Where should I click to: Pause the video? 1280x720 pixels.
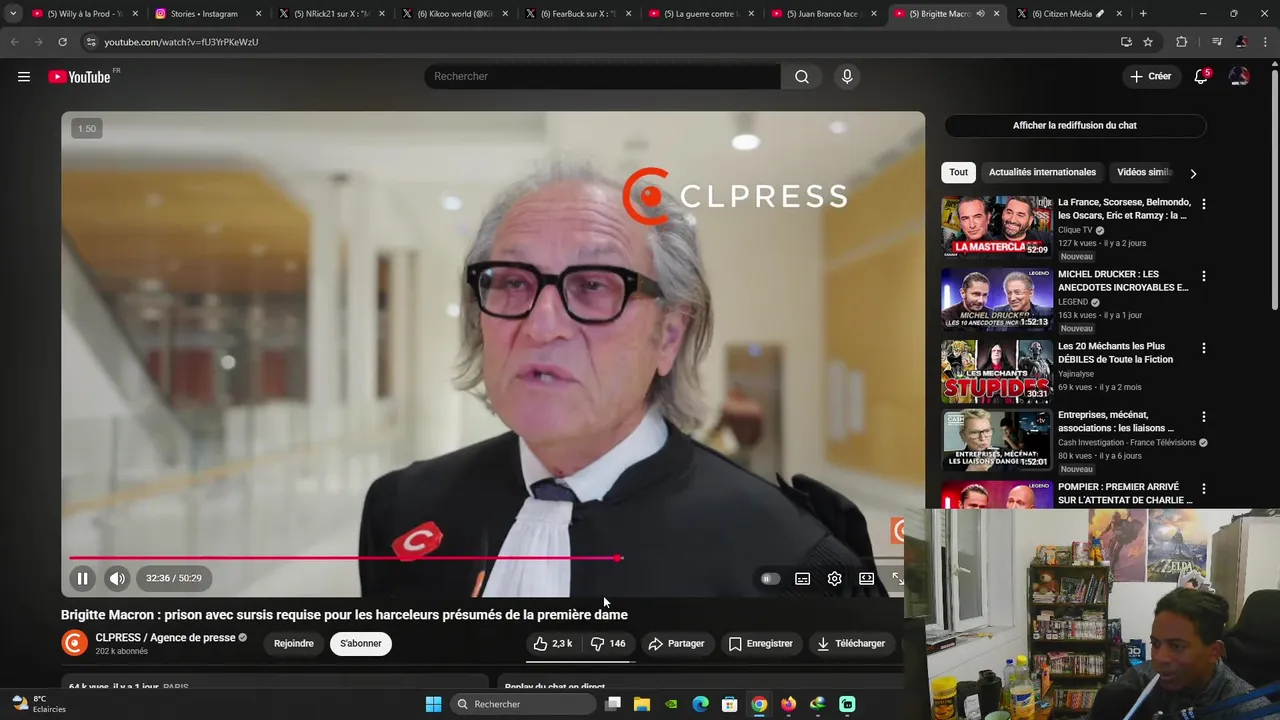[83, 578]
